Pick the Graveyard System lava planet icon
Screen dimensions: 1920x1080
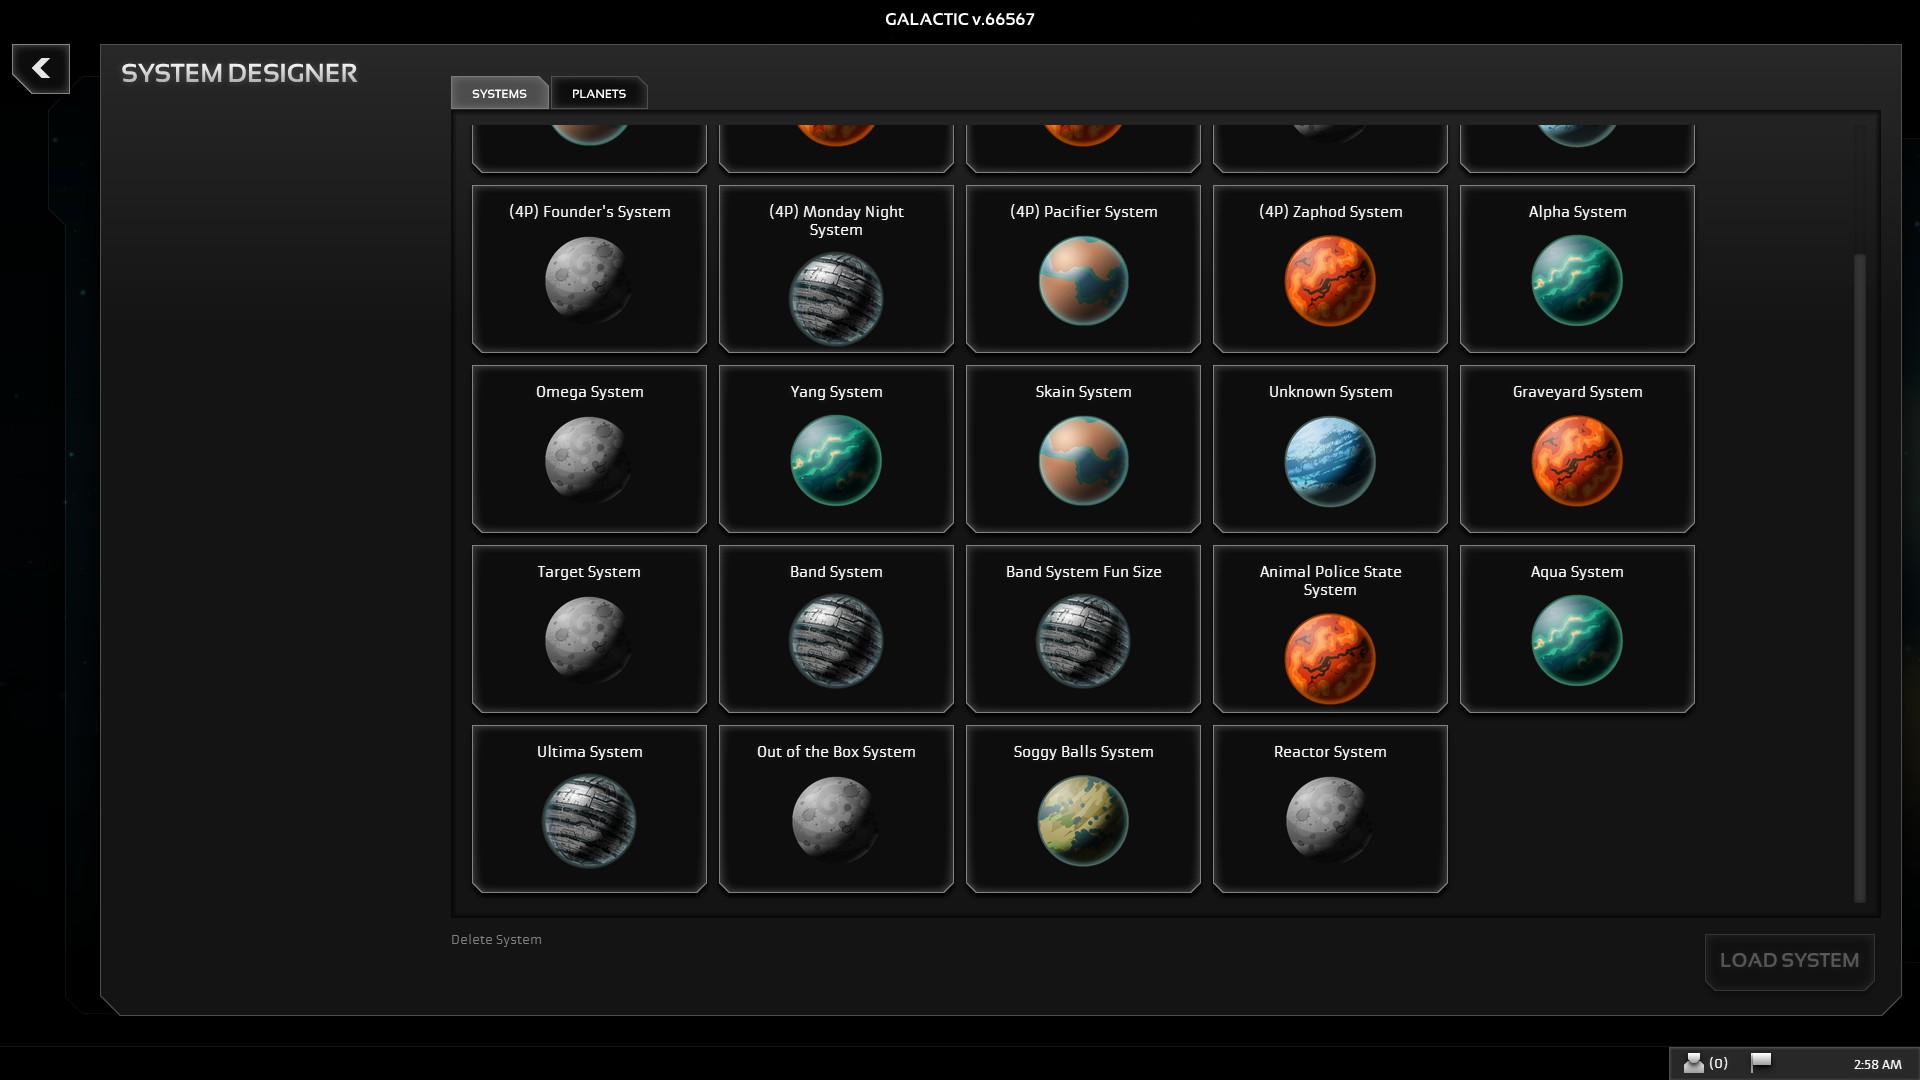pyautogui.click(x=1576, y=461)
